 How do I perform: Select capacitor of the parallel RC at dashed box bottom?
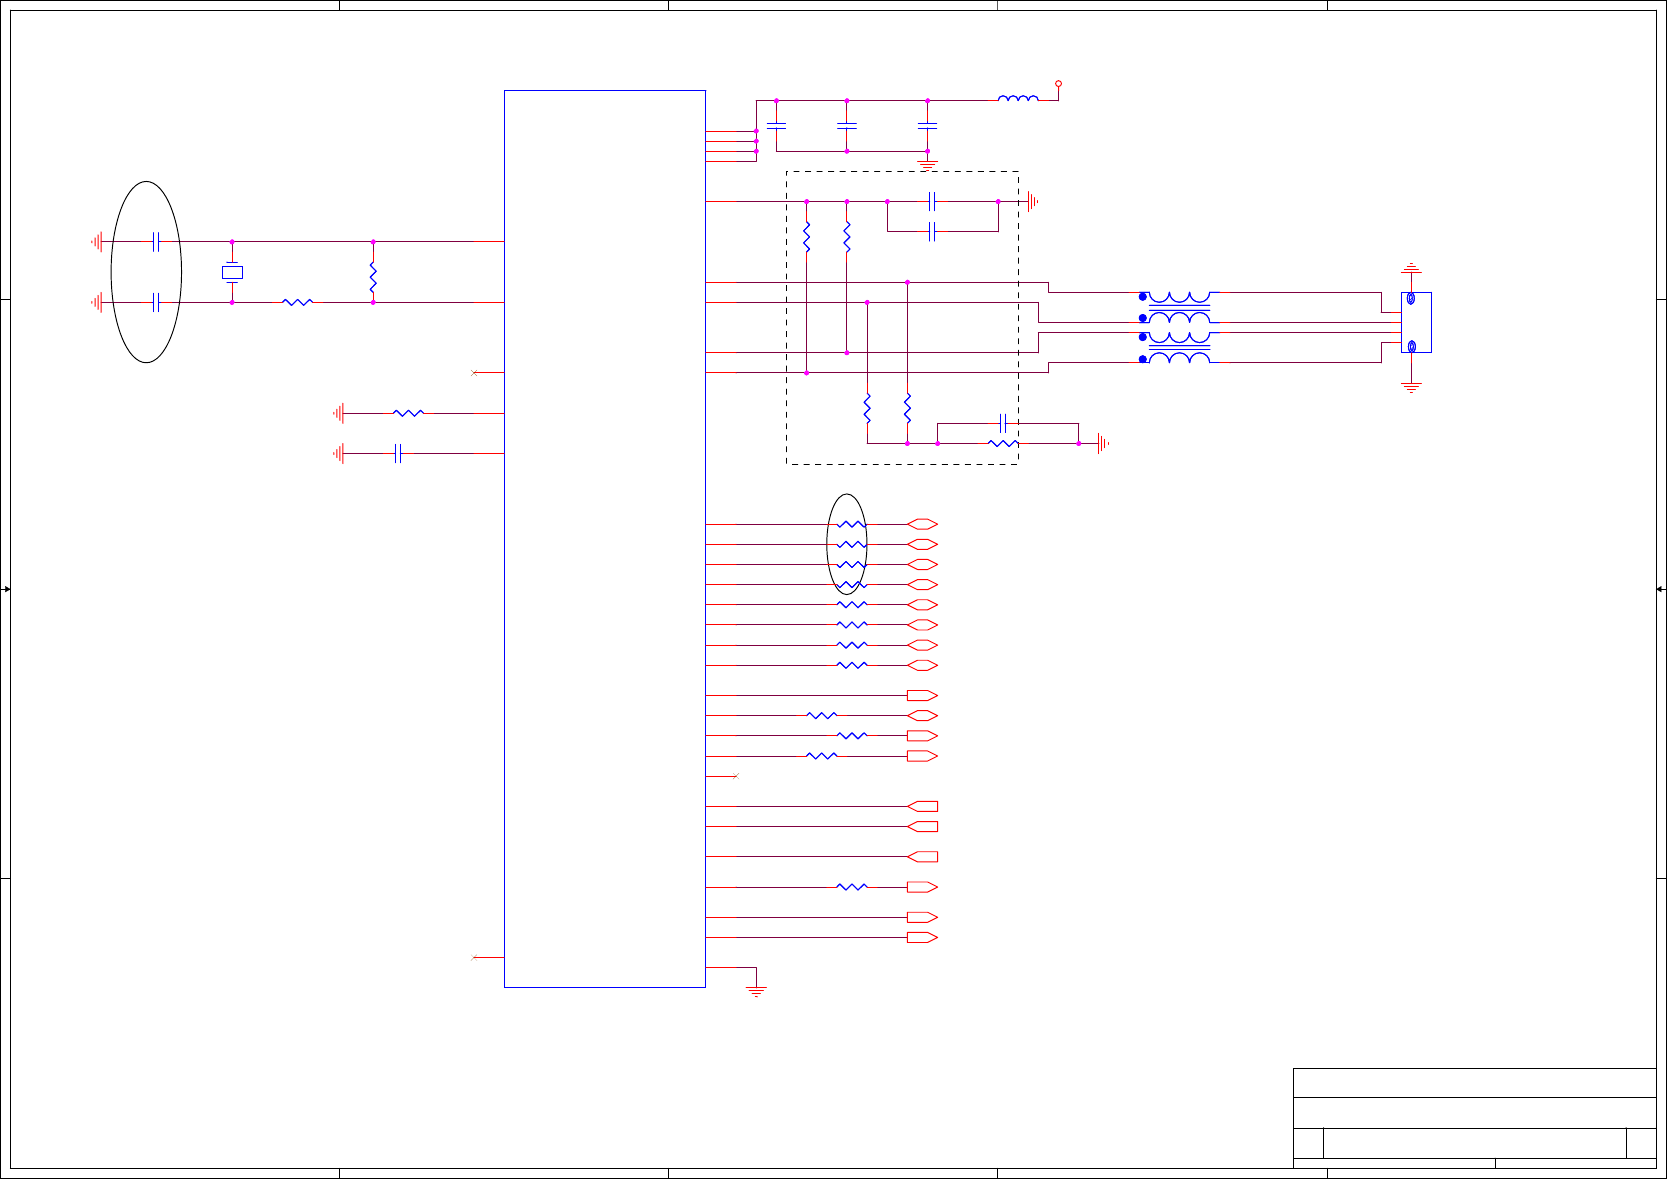click(1003, 423)
